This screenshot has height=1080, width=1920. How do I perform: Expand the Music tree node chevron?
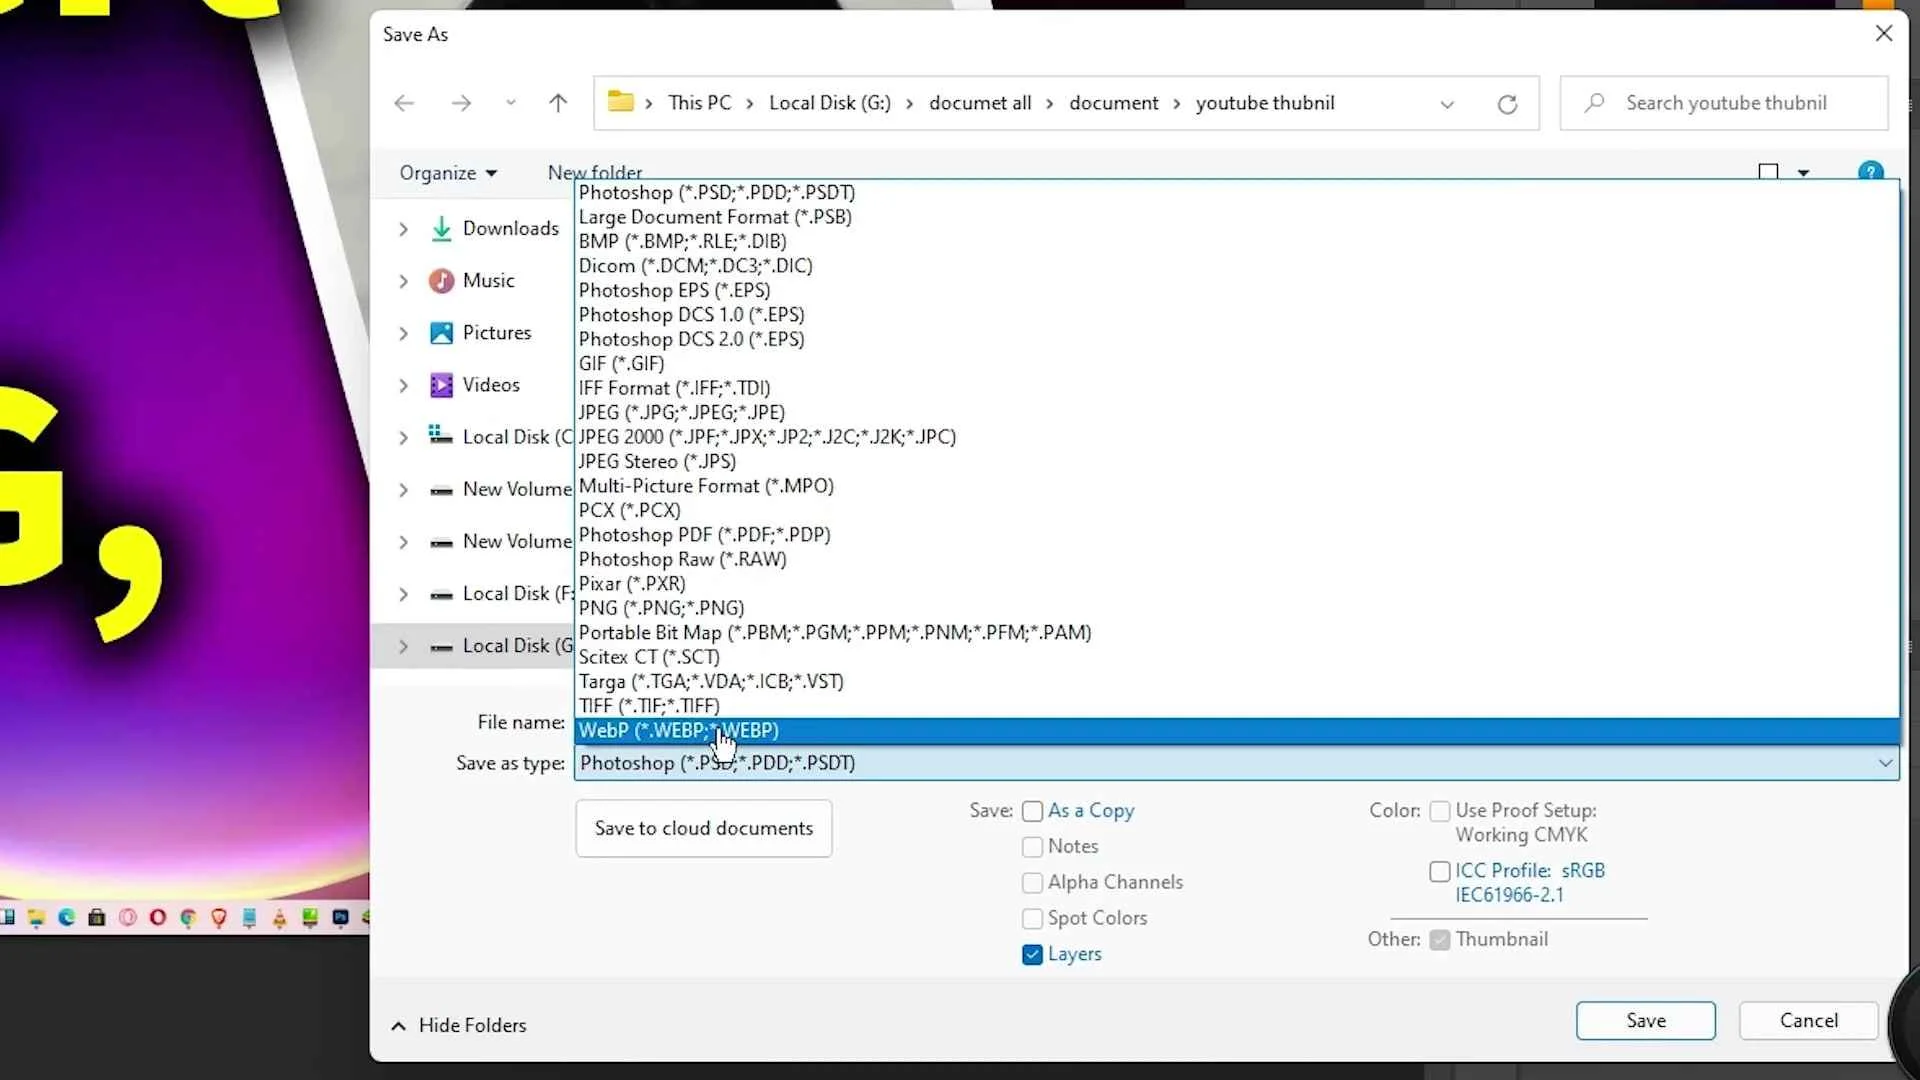click(x=403, y=281)
